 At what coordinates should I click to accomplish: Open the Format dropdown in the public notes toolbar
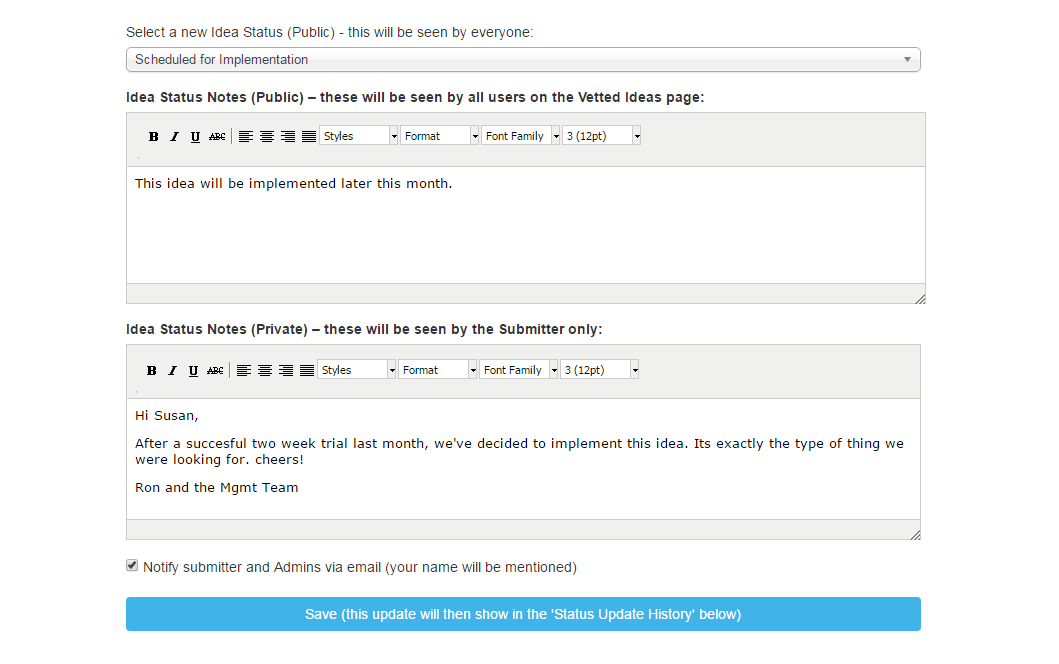[440, 135]
